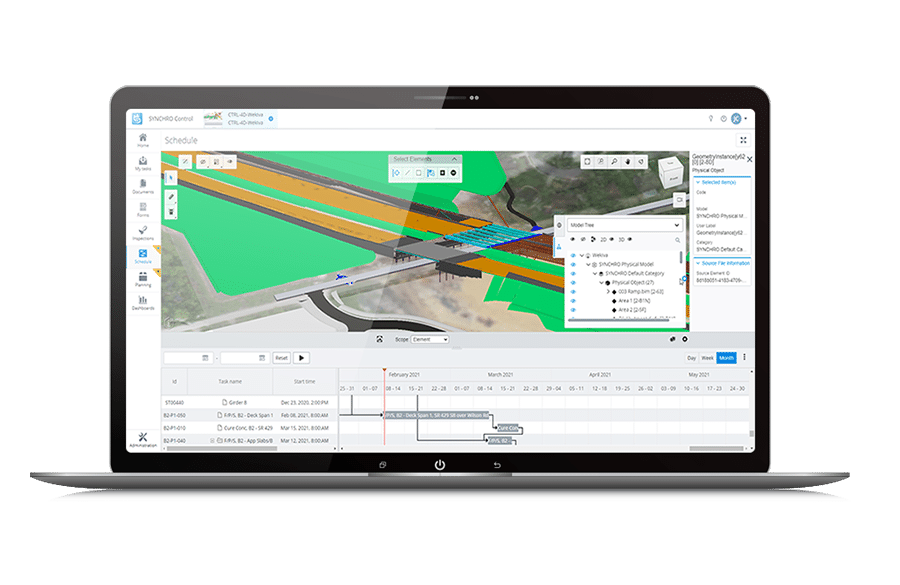Click the gear icon right of the Scope bar
900x585 pixels.
(x=685, y=339)
